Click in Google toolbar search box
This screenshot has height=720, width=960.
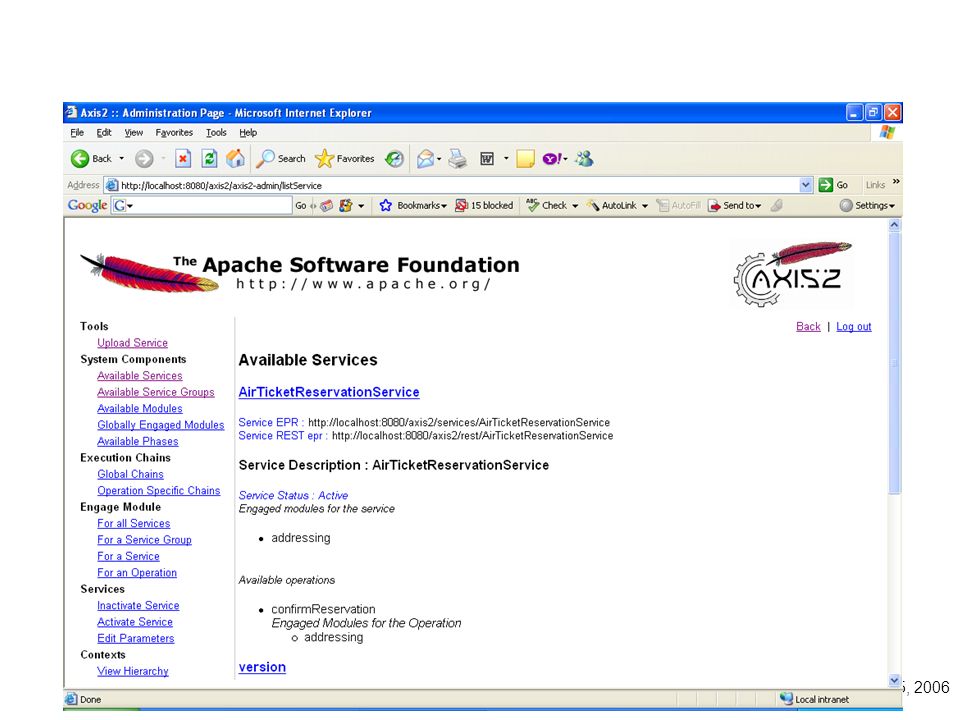click(212, 206)
